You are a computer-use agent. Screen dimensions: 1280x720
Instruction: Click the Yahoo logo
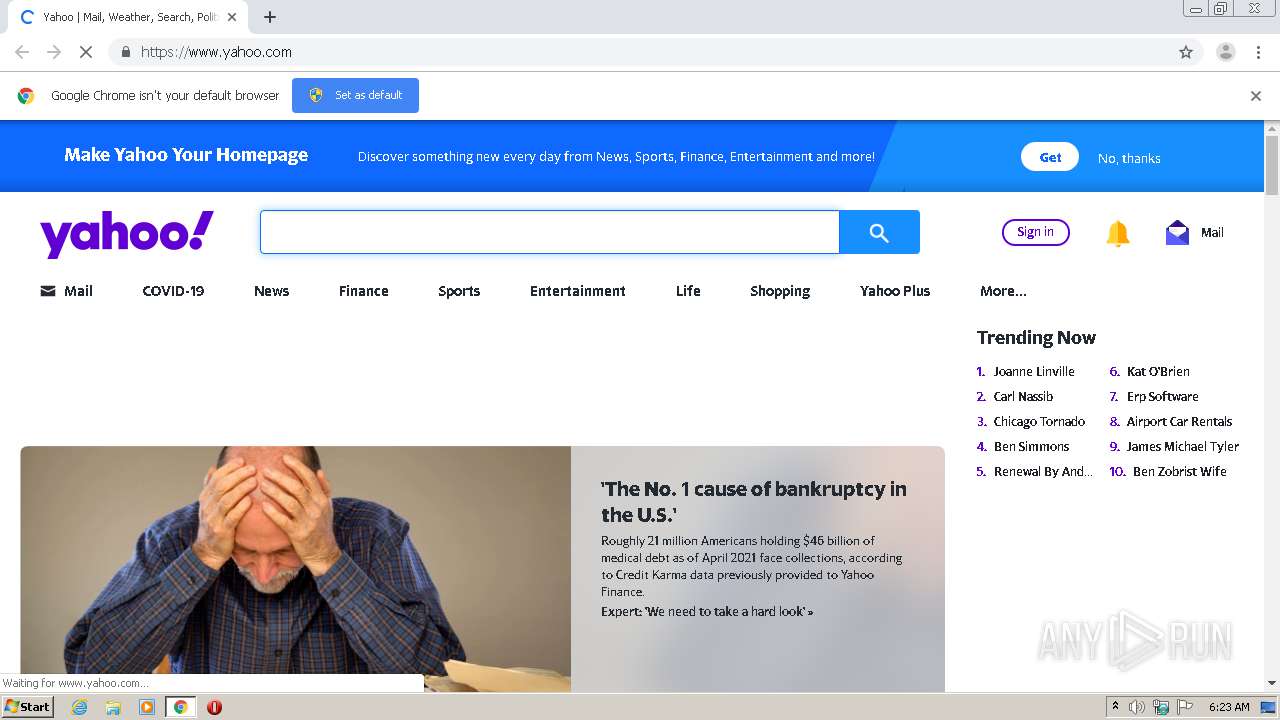click(127, 233)
